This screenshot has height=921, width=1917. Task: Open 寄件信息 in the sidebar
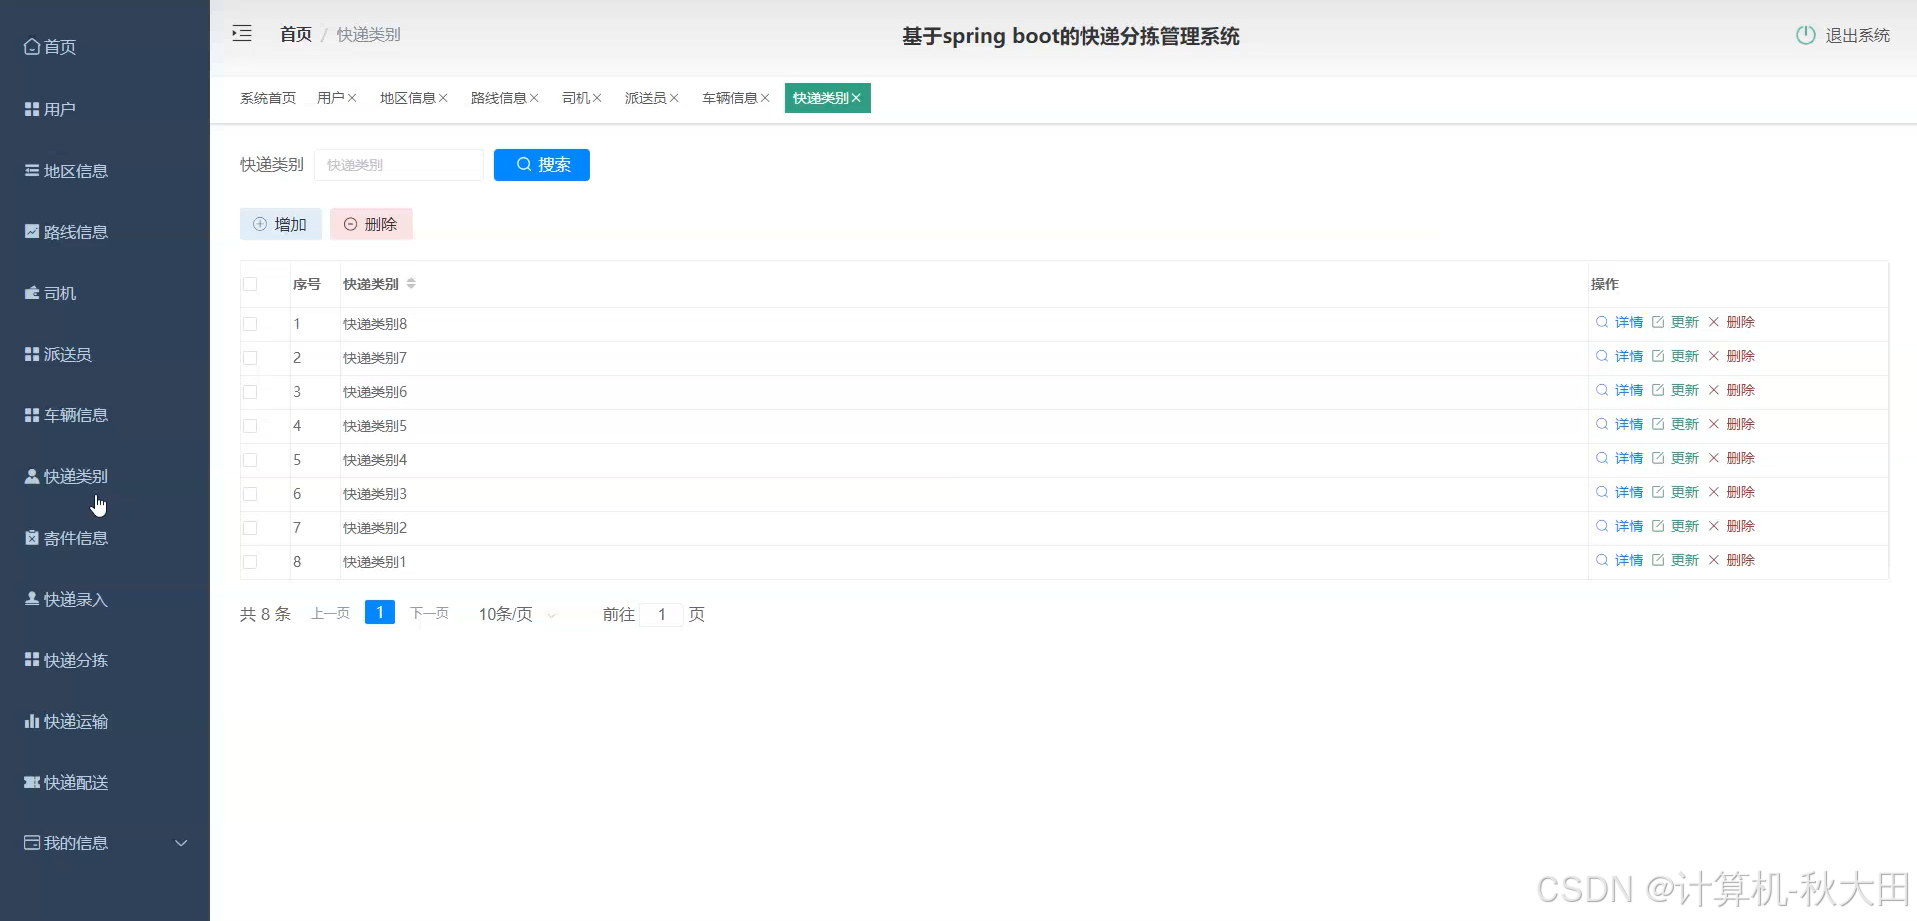(x=66, y=538)
